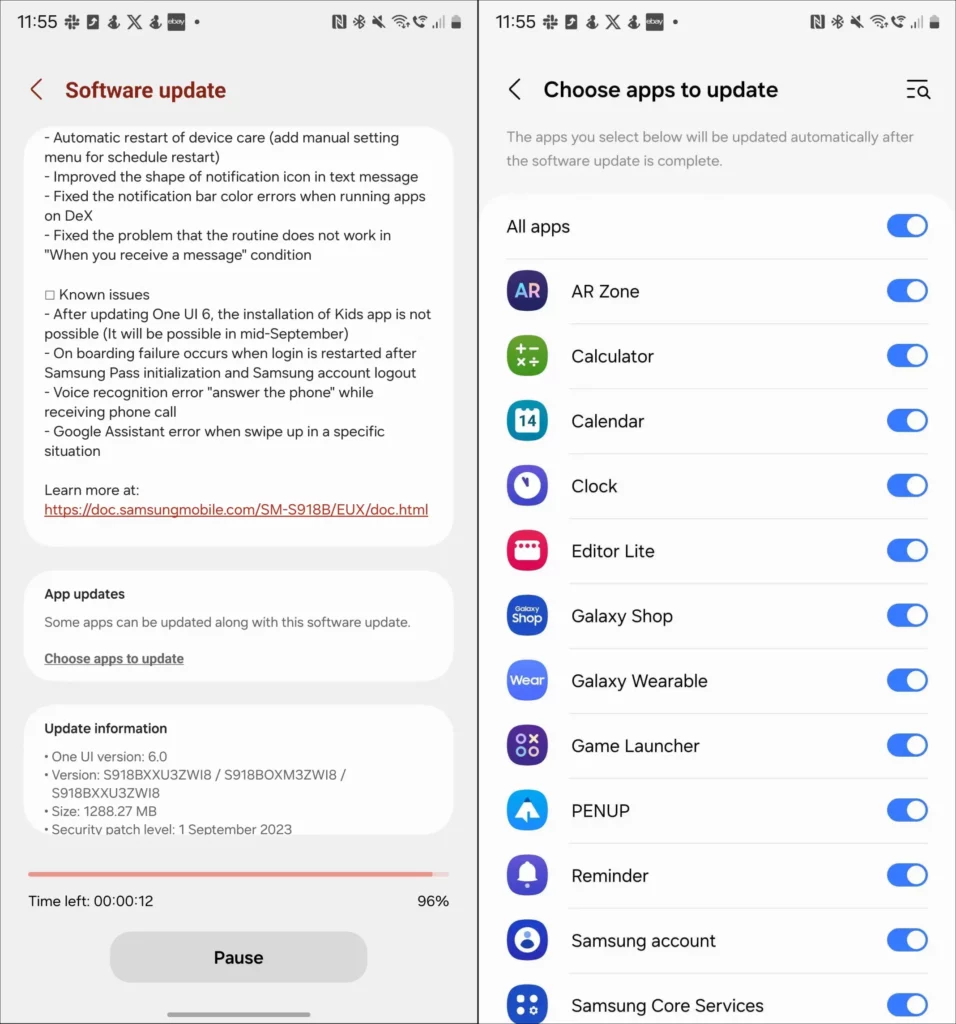The height and width of the screenshot is (1024, 956).
Task: Tap the Clock app icon
Action: [527, 485]
